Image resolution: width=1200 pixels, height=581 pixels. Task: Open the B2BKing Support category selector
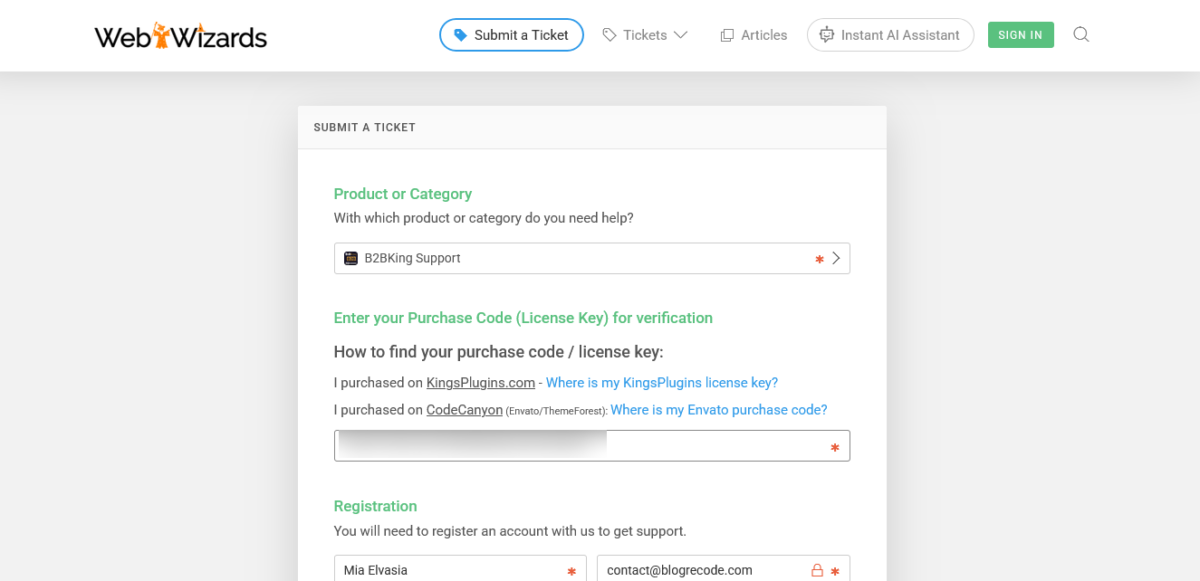tap(592, 258)
